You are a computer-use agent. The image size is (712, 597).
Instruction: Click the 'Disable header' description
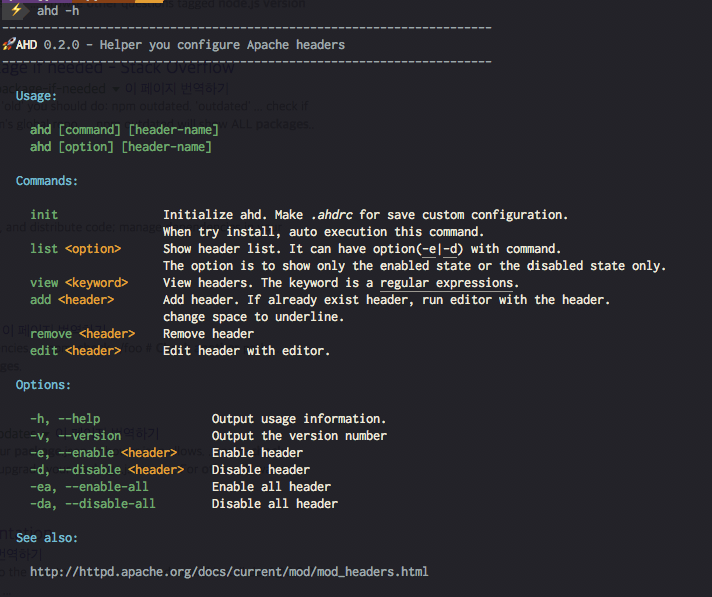point(261,470)
